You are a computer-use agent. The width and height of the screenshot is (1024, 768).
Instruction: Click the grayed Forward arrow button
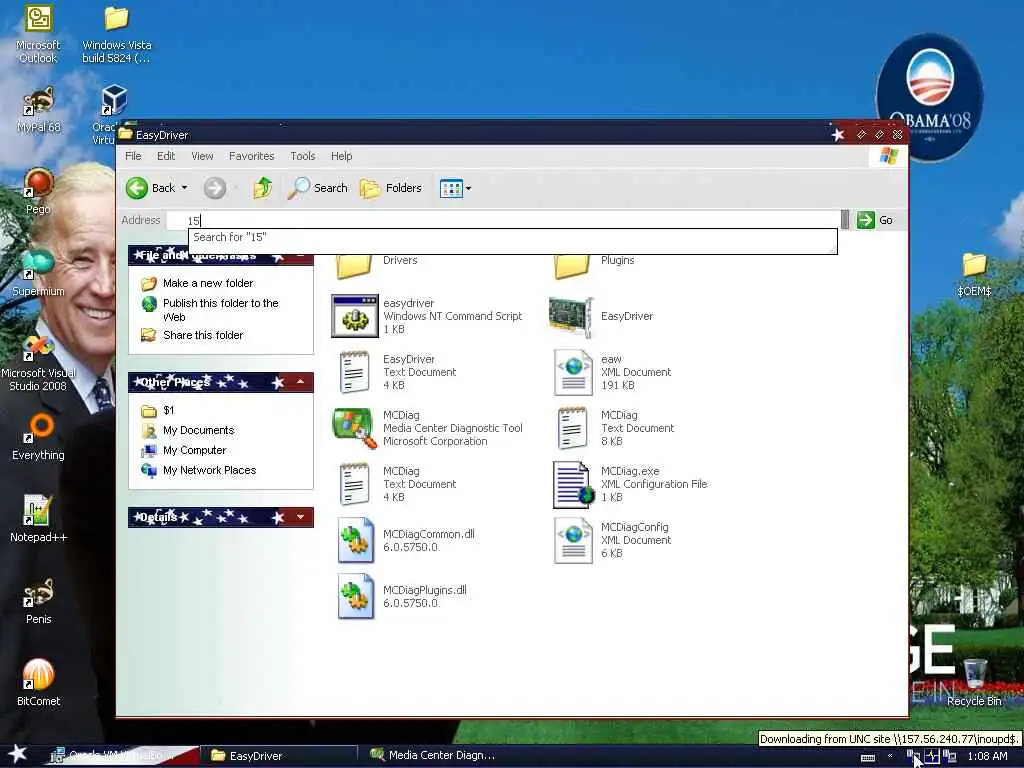click(x=215, y=188)
